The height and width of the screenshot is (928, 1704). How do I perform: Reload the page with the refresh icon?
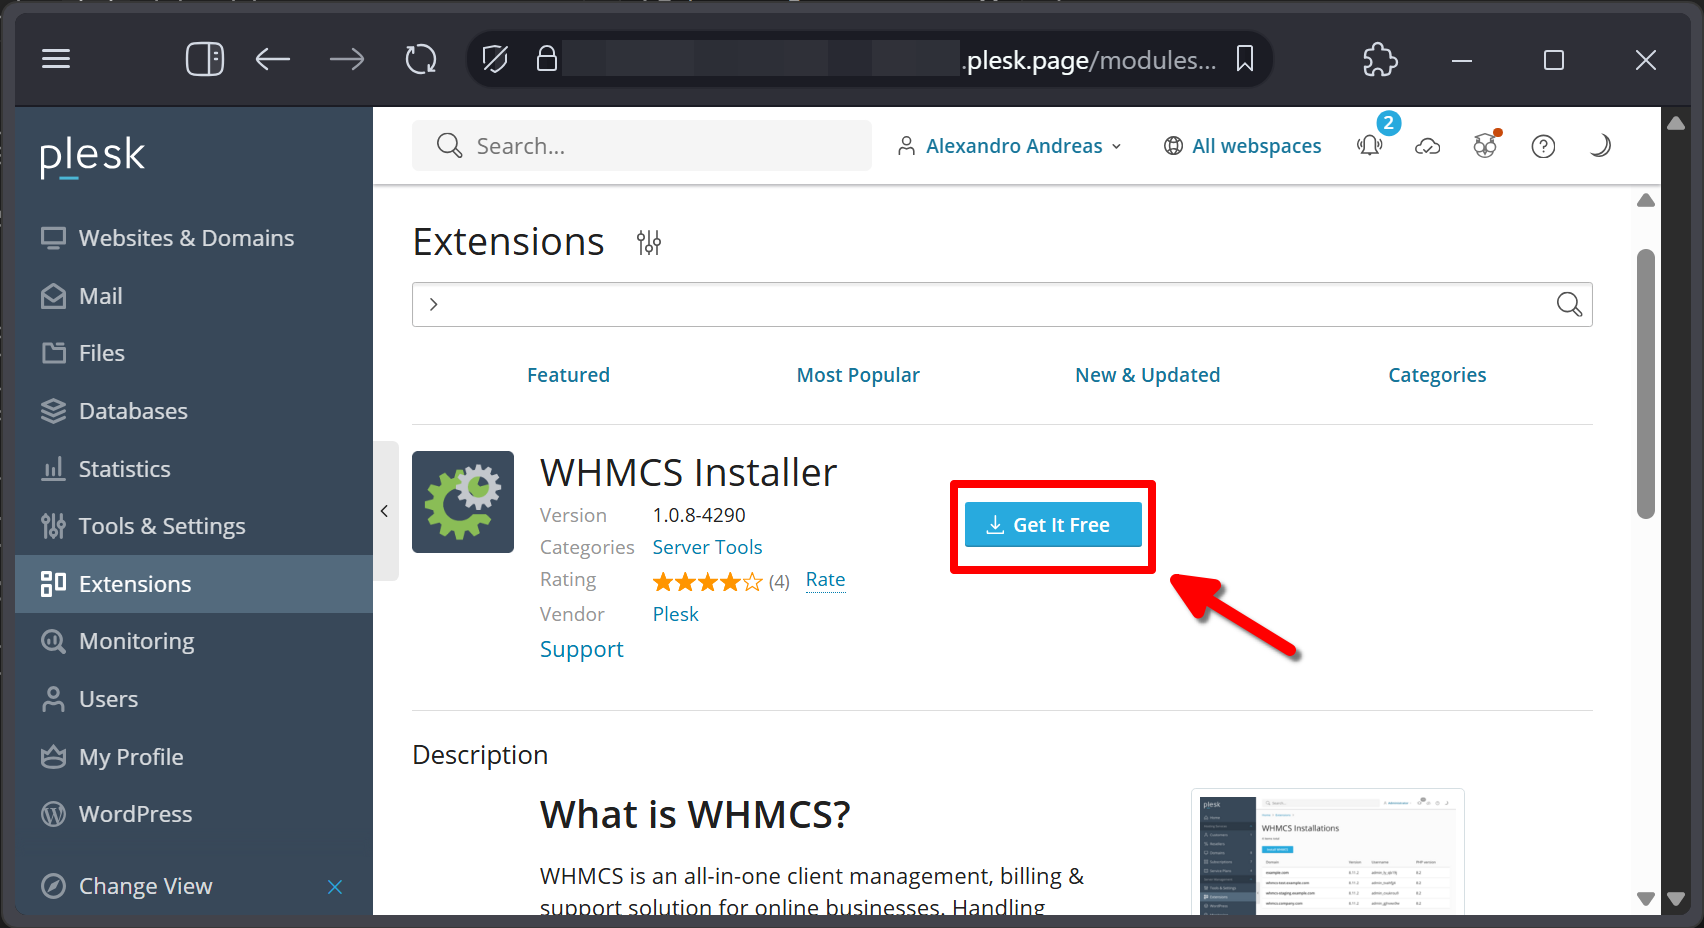(421, 59)
